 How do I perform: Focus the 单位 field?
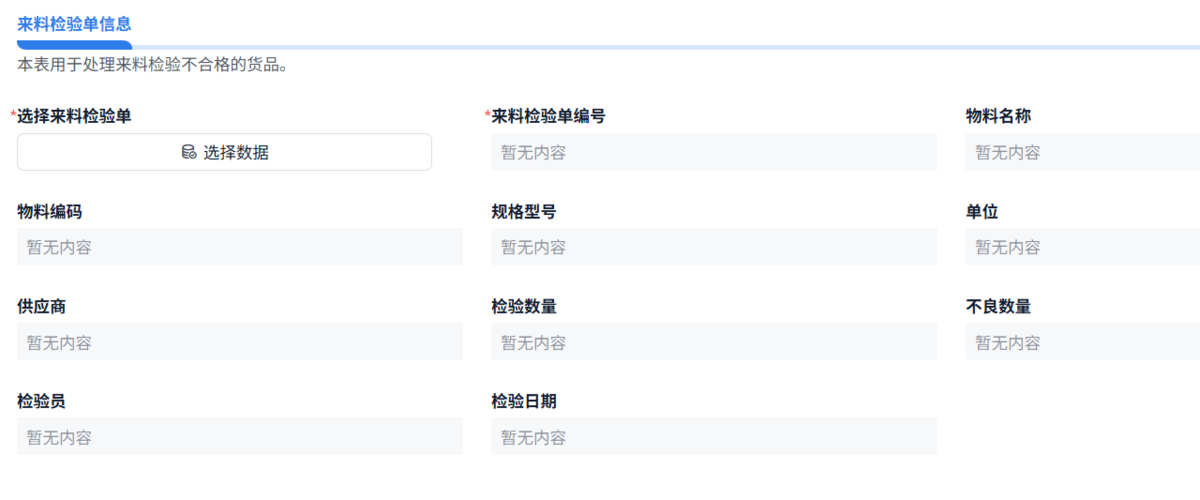tap(1082, 247)
